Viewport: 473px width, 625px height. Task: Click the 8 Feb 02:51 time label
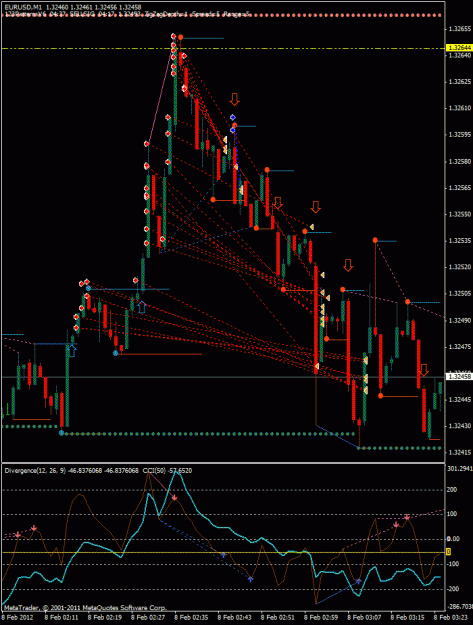click(x=278, y=617)
